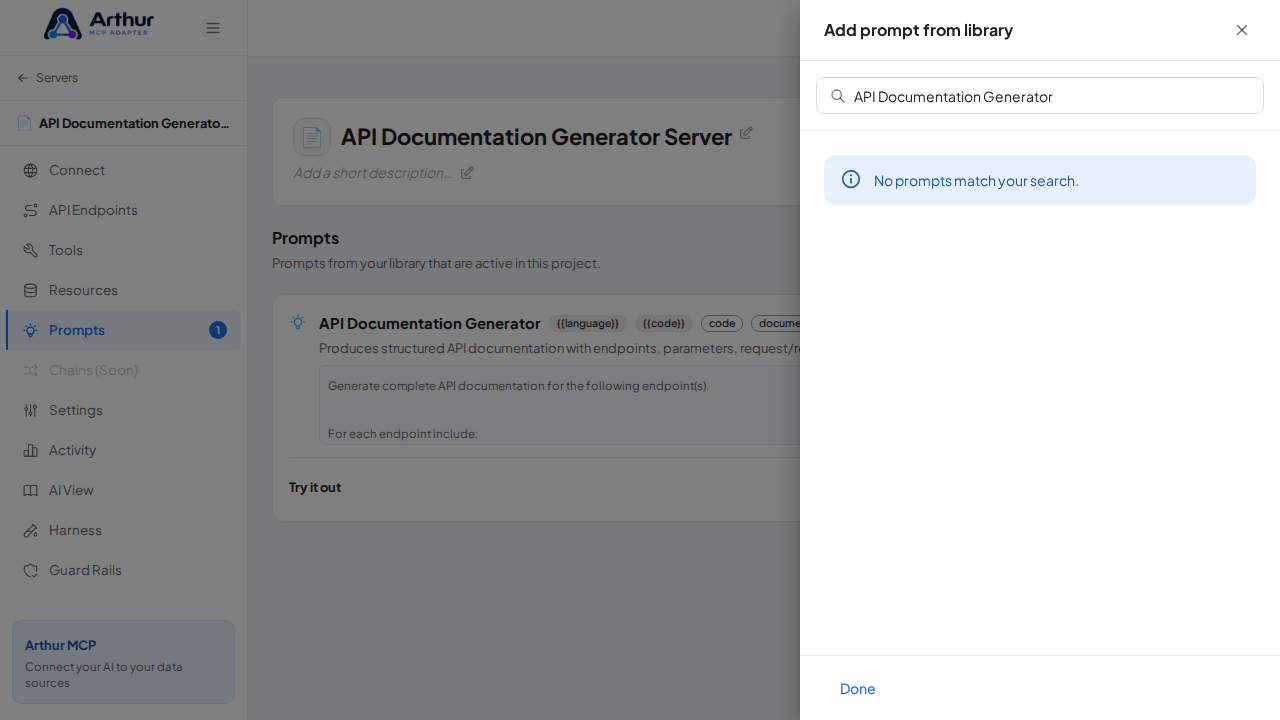Open API Endpoints section
The image size is (1280, 720).
123,210
